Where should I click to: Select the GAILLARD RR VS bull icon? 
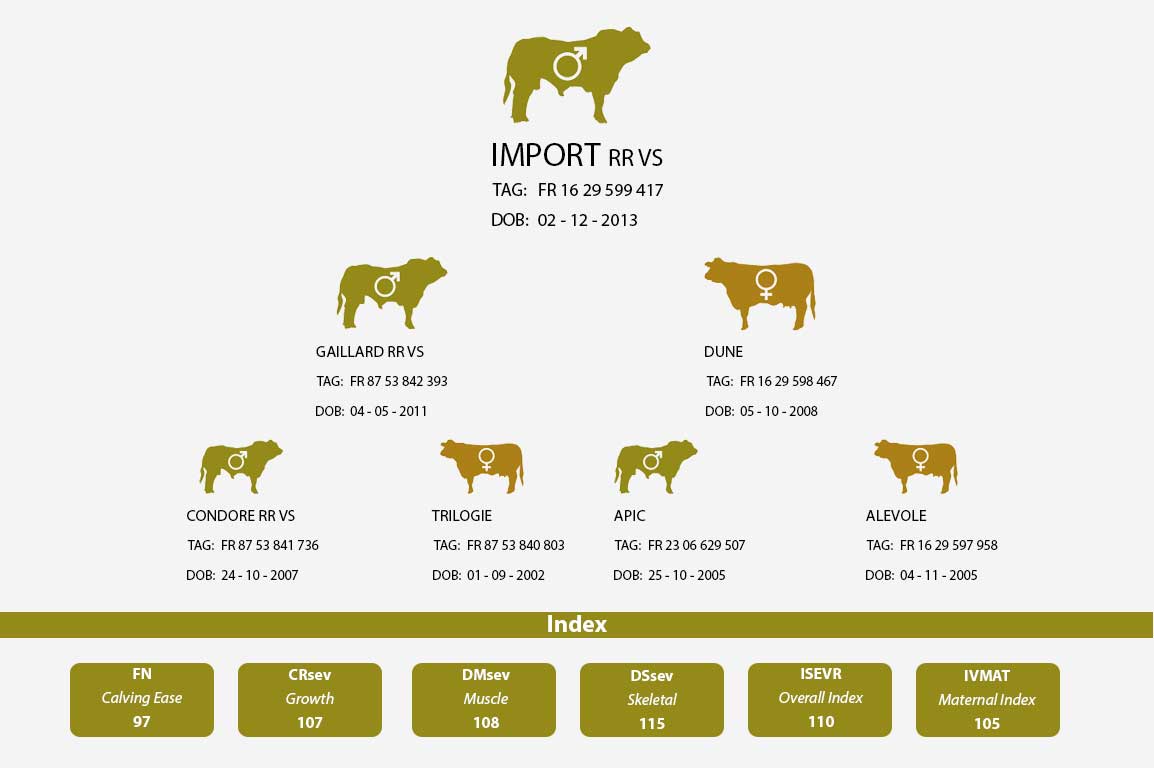coord(392,293)
